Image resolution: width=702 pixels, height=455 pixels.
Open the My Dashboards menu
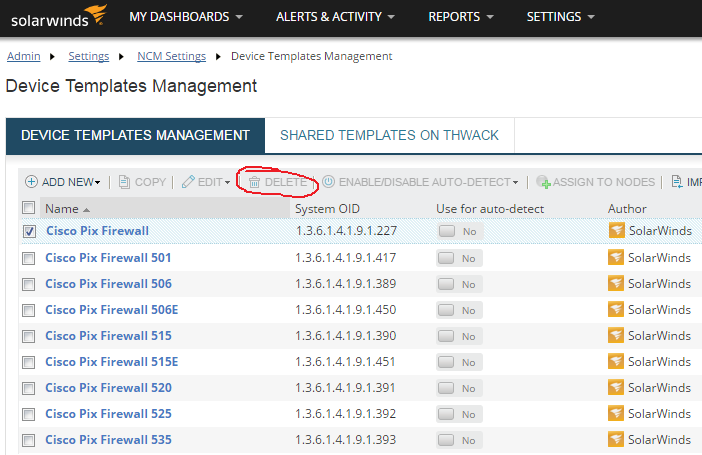(186, 17)
